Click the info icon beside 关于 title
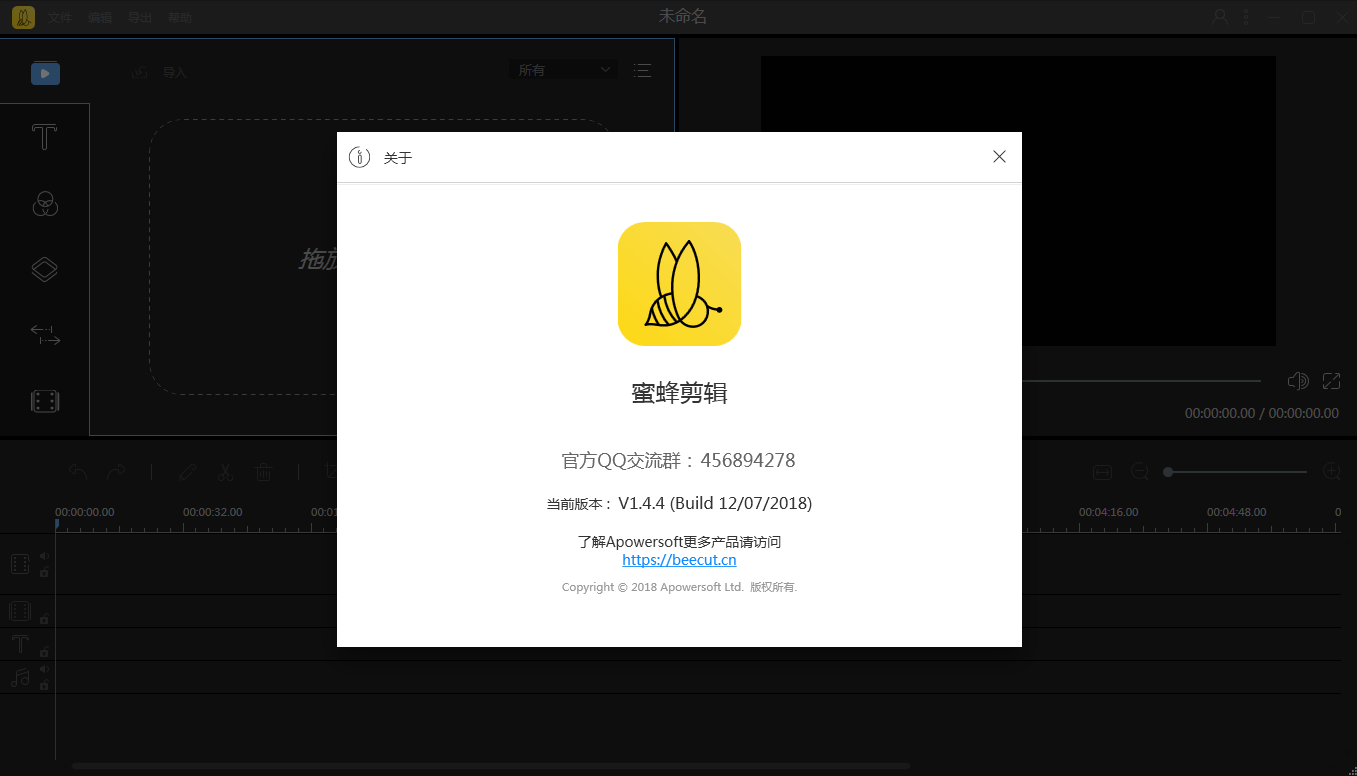The height and width of the screenshot is (776, 1357). pyautogui.click(x=359, y=157)
